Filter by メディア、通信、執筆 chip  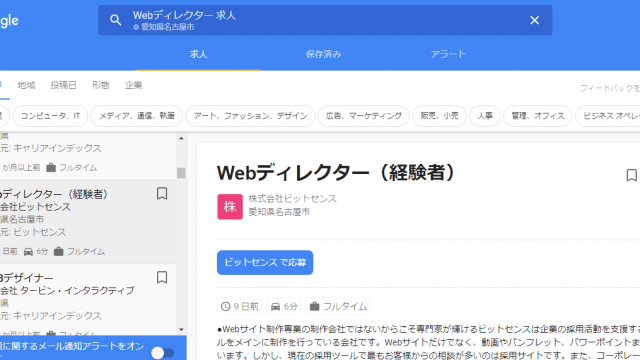137,116
